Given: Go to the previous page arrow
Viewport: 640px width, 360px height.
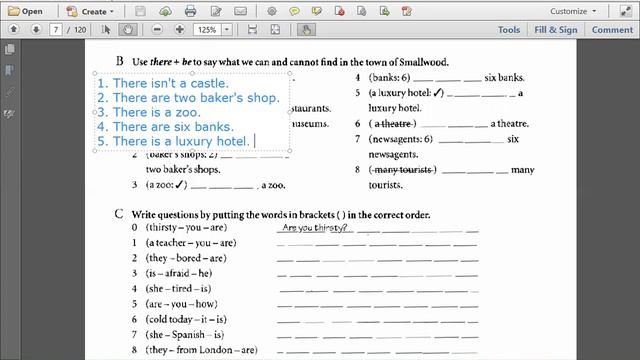Looking at the screenshot, I should [x=13, y=29].
